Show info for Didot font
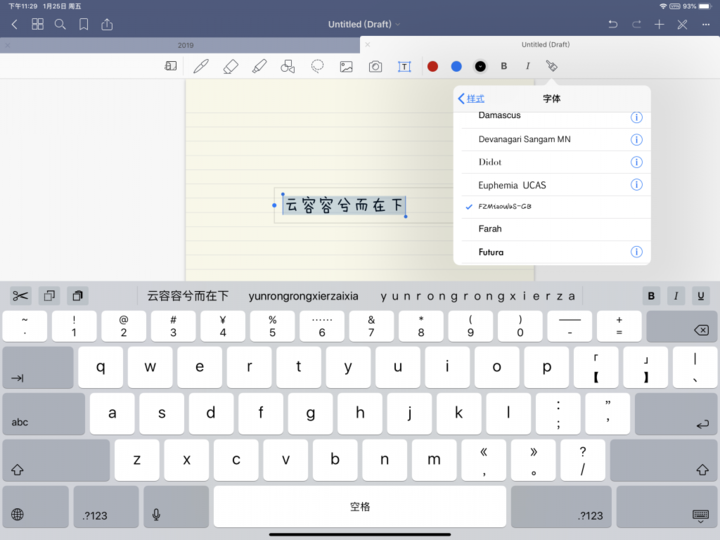720x540 pixels. tap(636, 162)
